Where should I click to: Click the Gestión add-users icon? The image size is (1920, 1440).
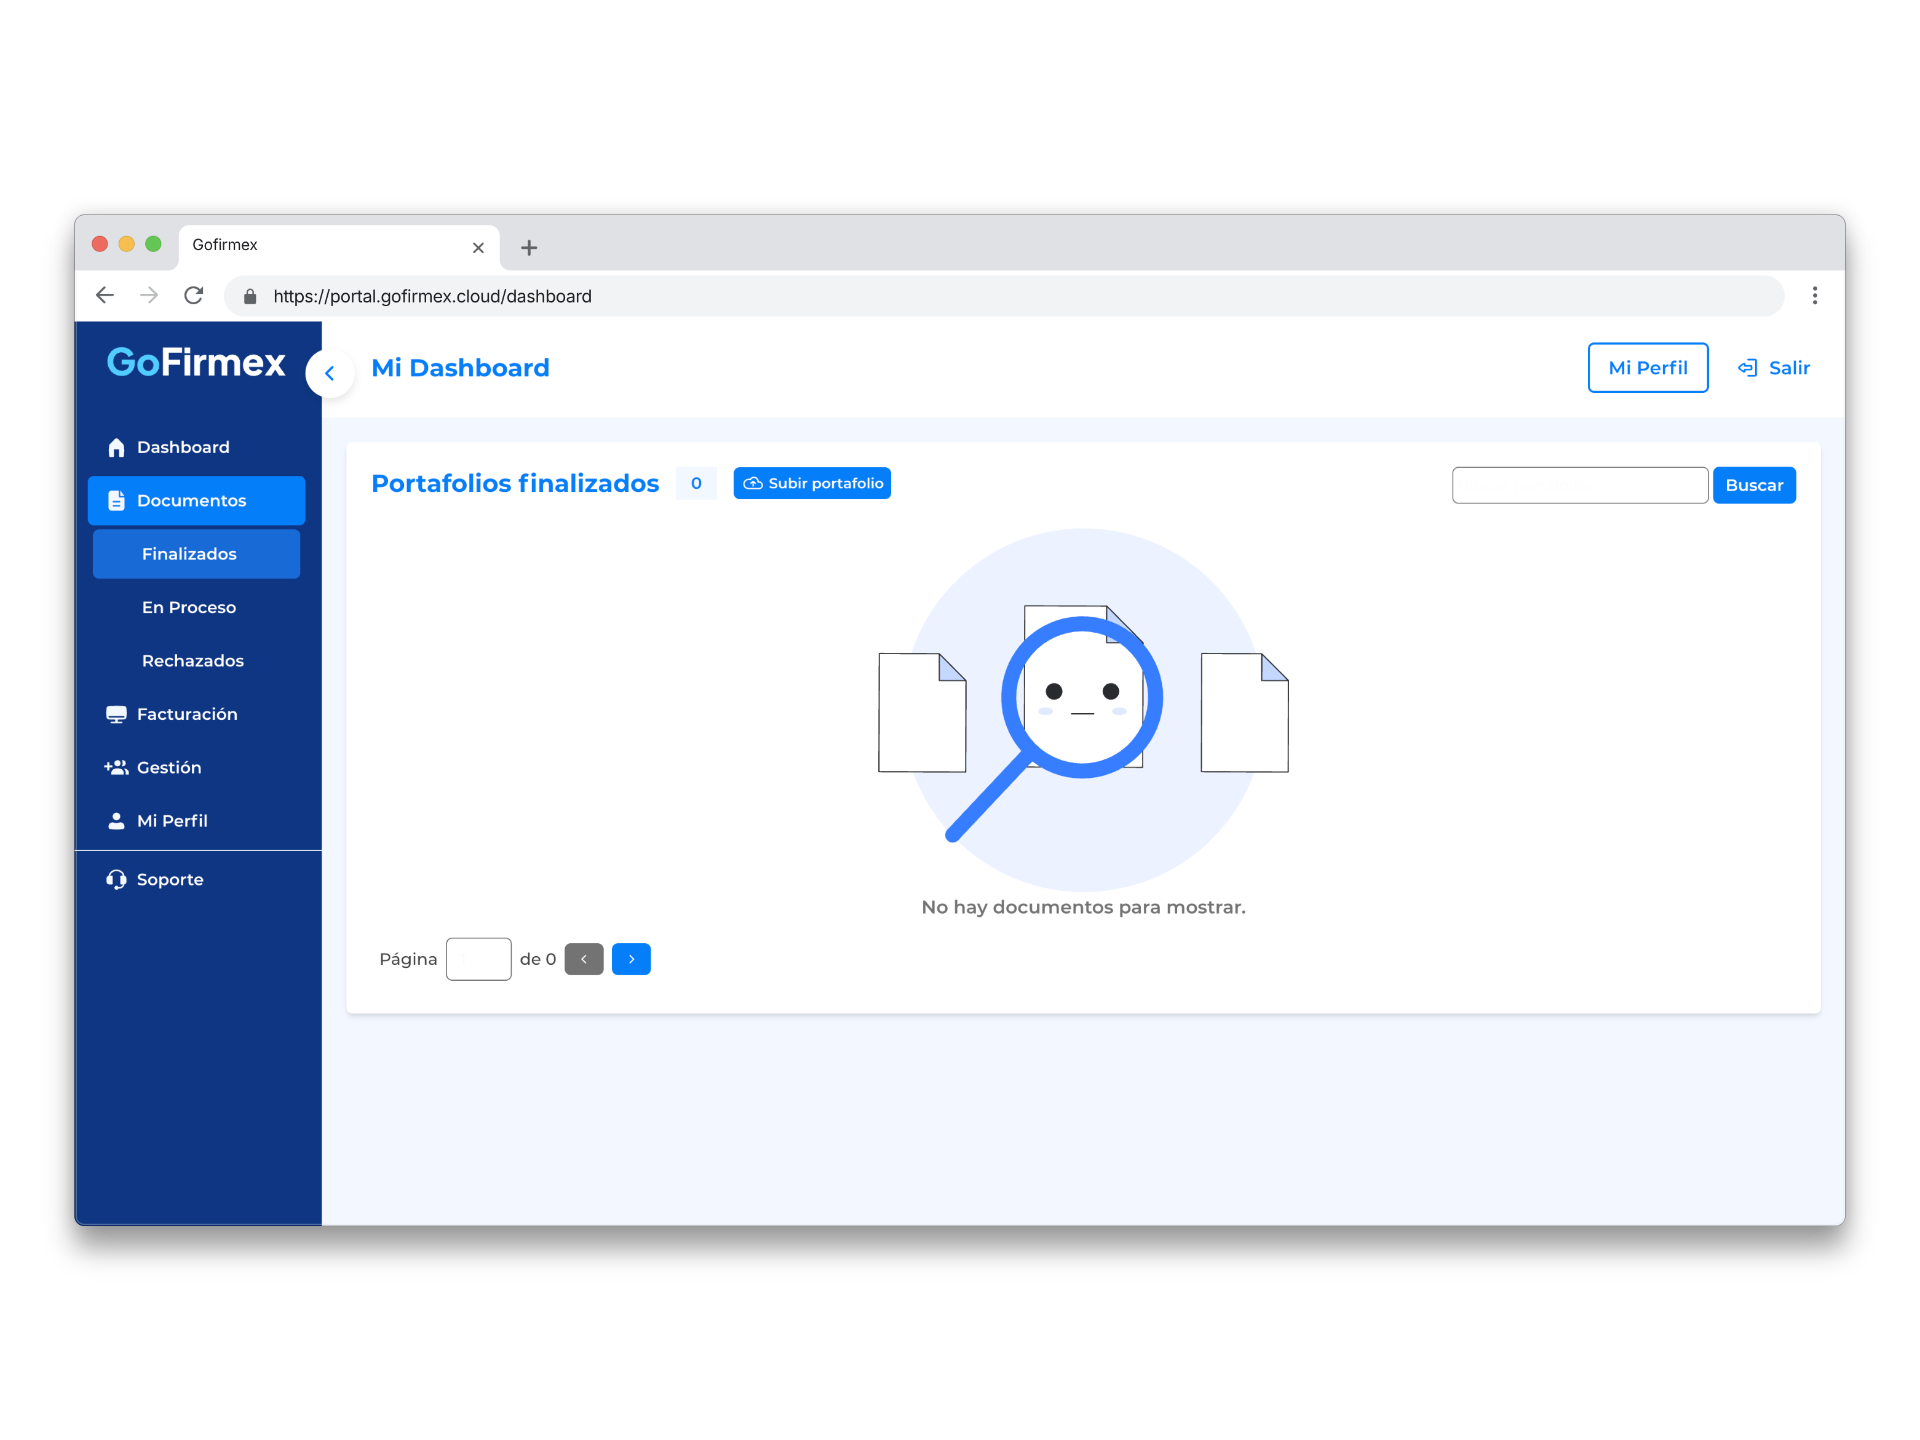pyautogui.click(x=116, y=767)
